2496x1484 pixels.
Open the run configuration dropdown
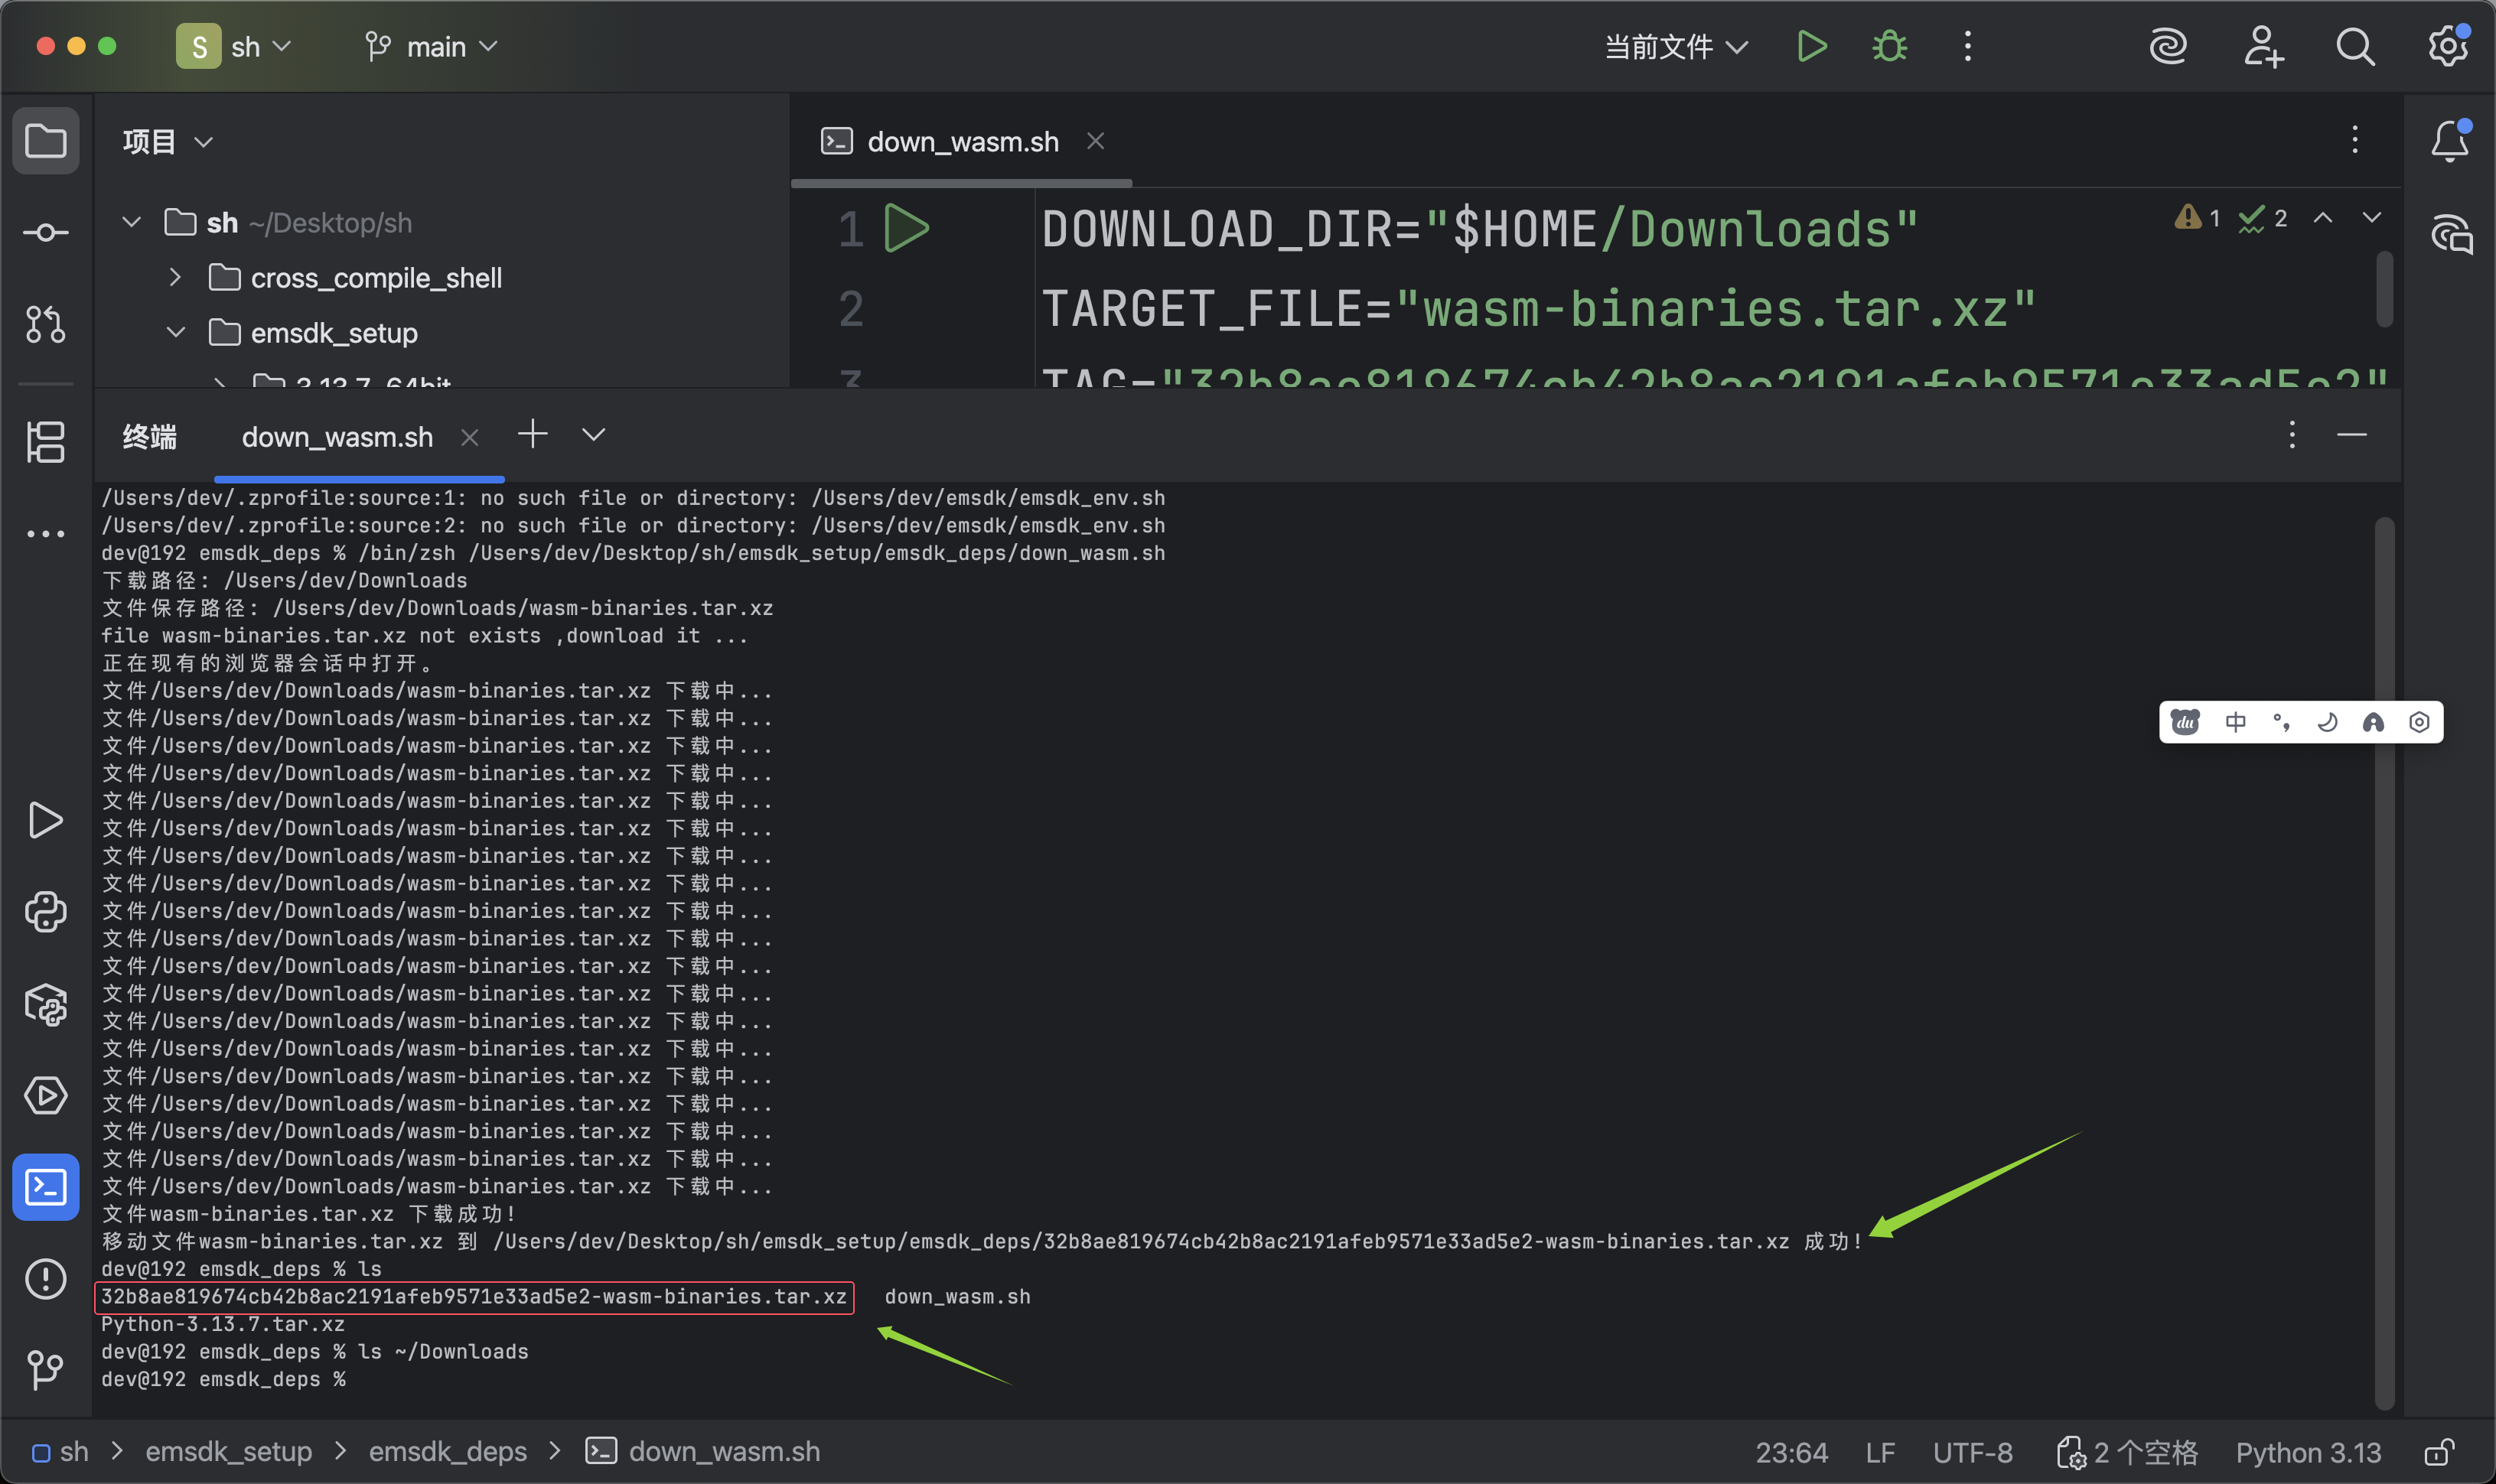pos(1676,46)
